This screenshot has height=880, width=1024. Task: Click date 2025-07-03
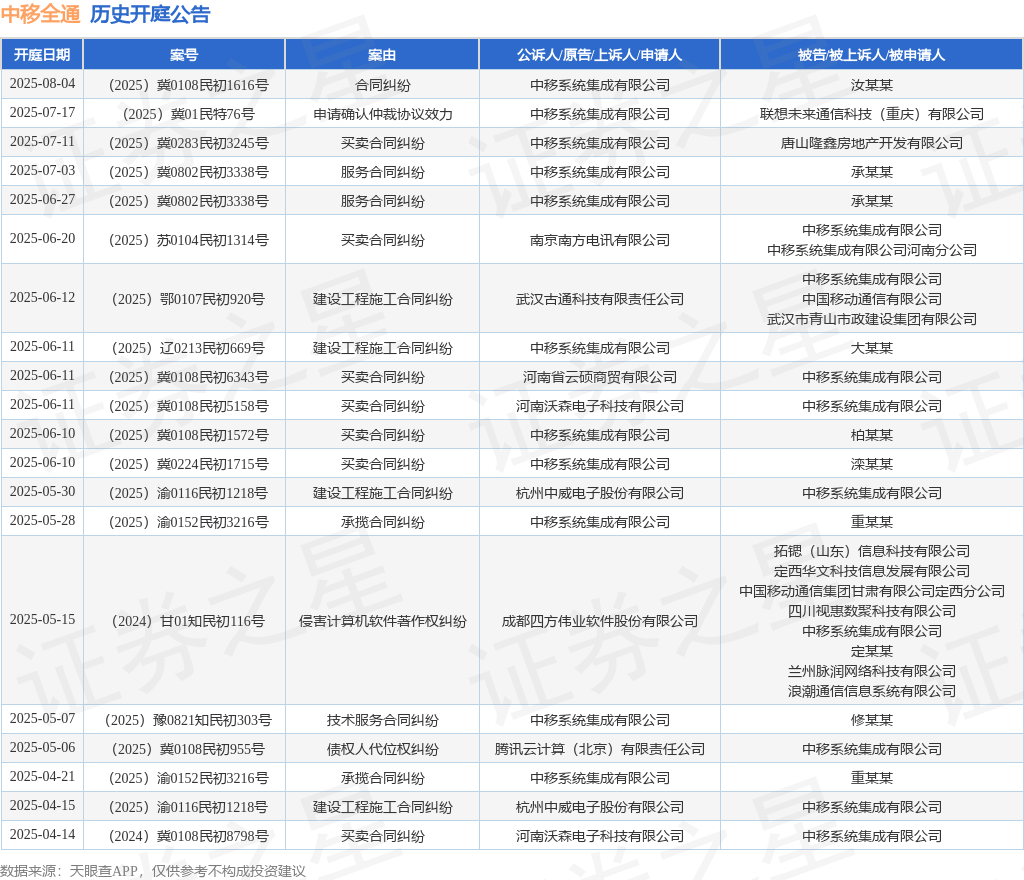(42, 170)
